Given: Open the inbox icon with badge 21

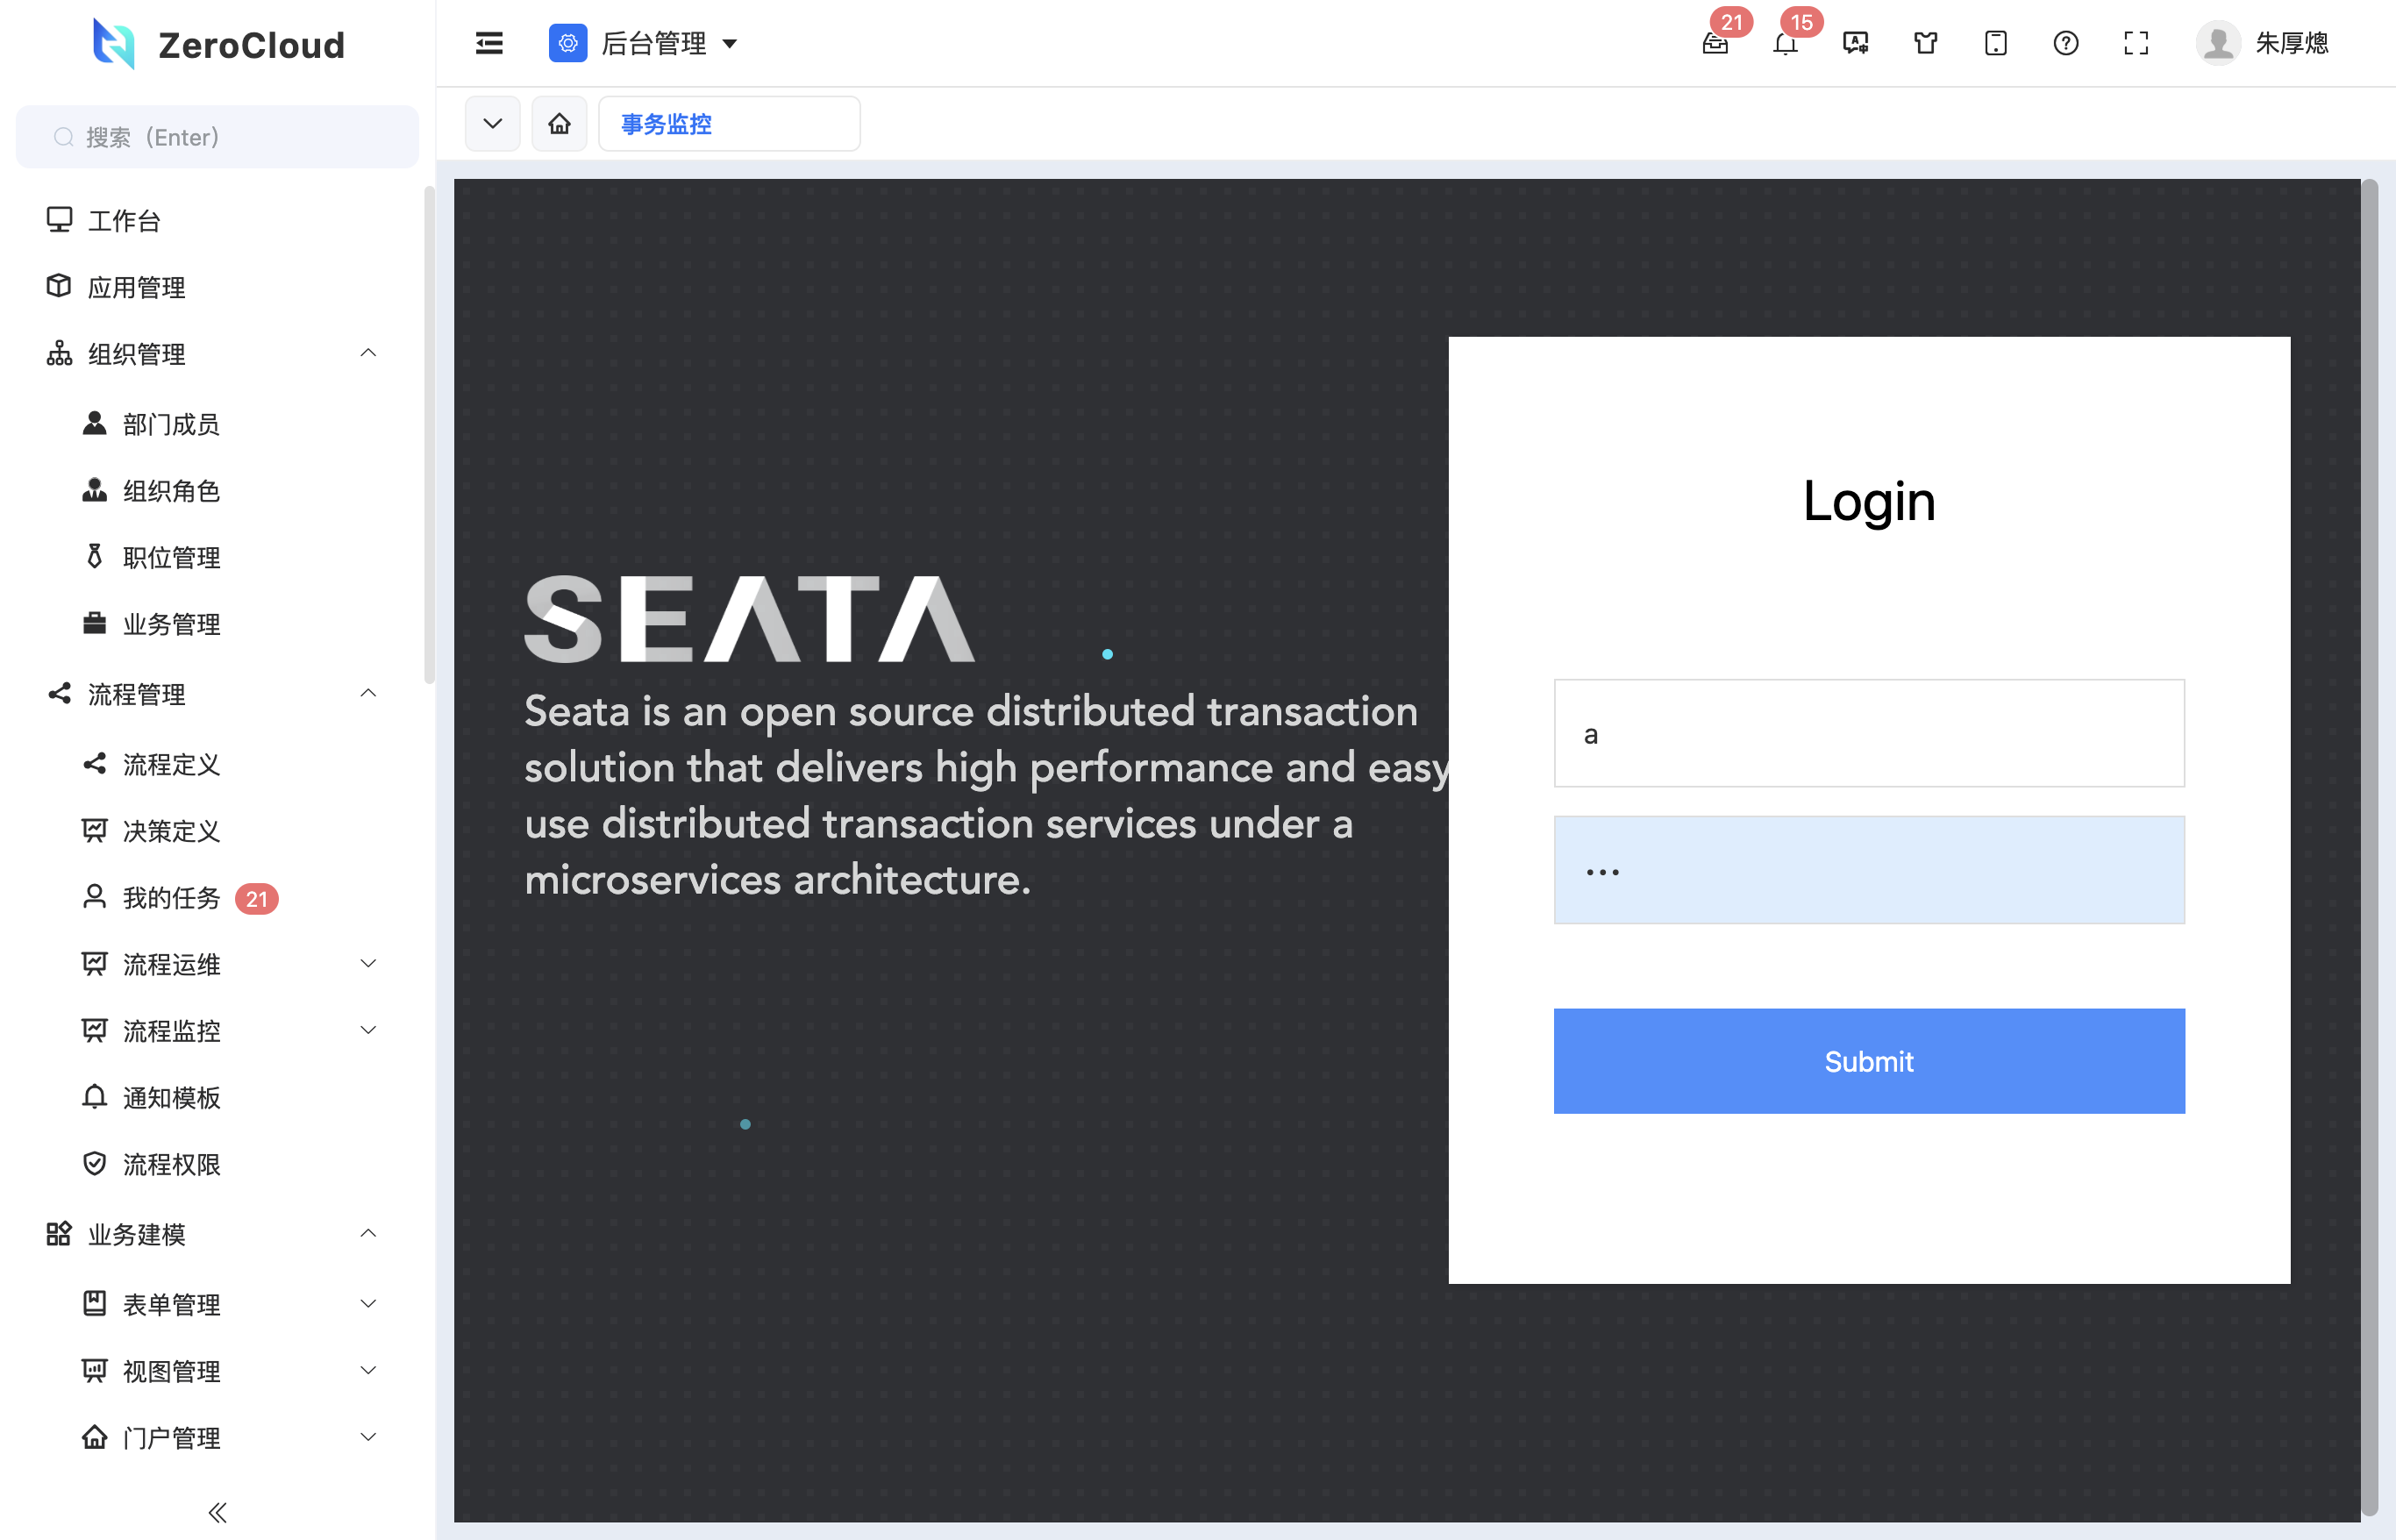Looking at the screenshot, I should pyautogui.click(x=1716, y=43).
